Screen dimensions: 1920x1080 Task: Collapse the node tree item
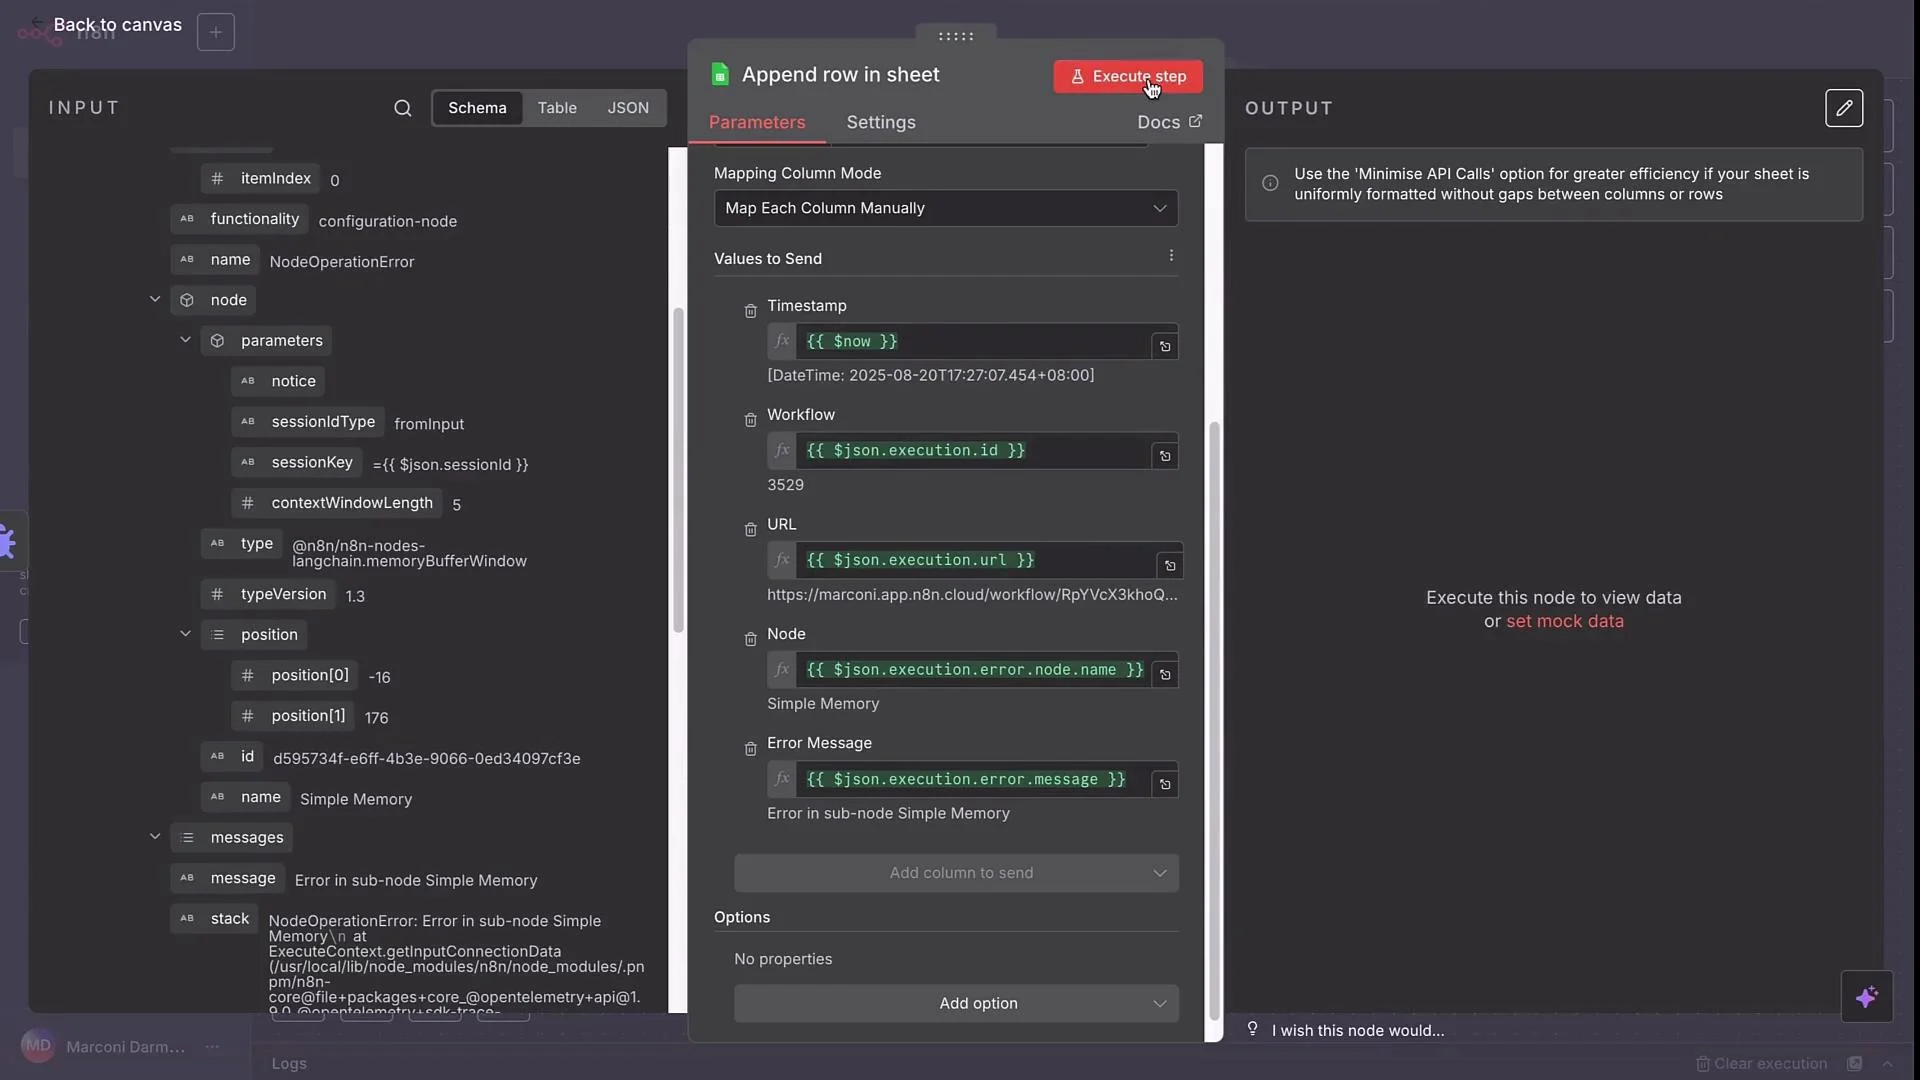pyautogui.click(x=155, y=299)
